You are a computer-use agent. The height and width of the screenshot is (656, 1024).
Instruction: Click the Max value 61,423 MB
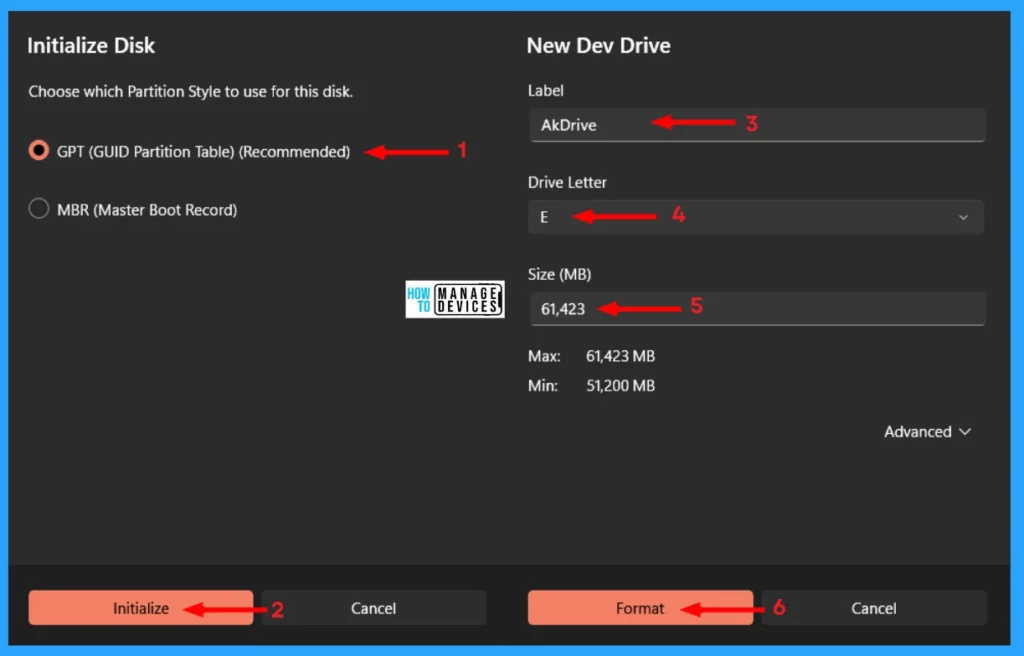click(620, 356)
